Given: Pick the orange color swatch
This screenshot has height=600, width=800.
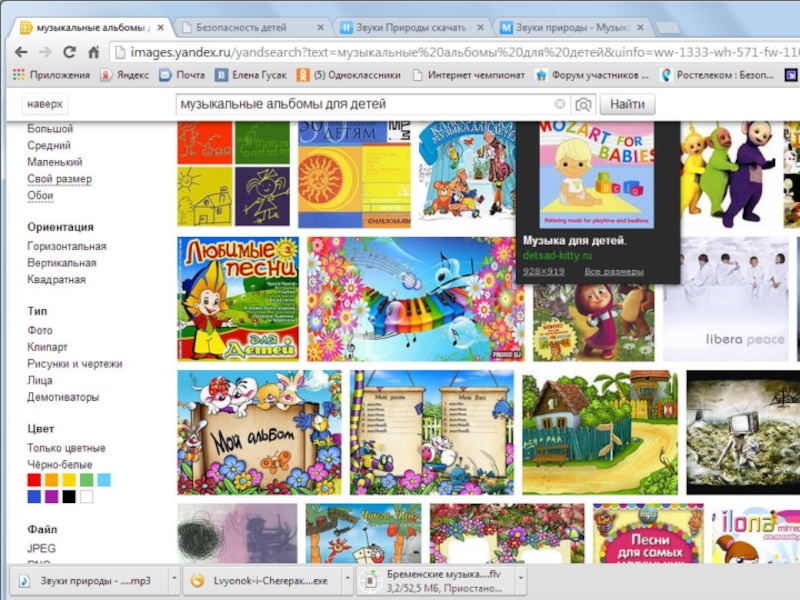Looking at the screenshot, I should [52, 480].
